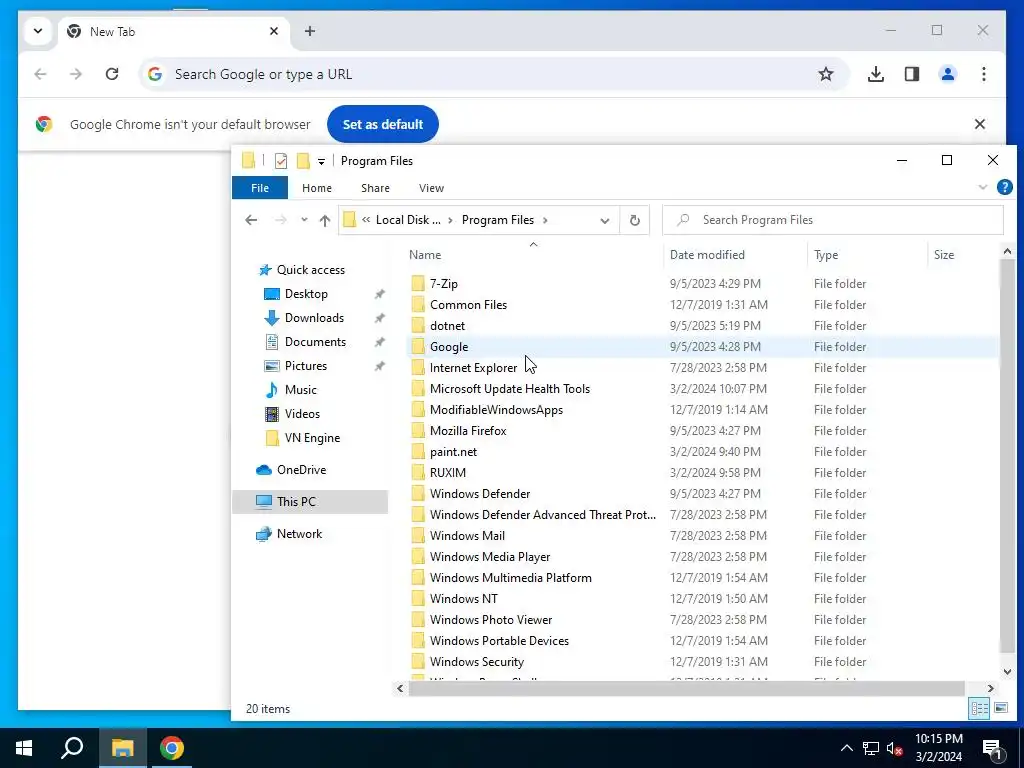Image resolution: width=1024 pixels, height=768 pixels.
Task: Toggle Chrome's side panel icon
Action: point(912,74)
